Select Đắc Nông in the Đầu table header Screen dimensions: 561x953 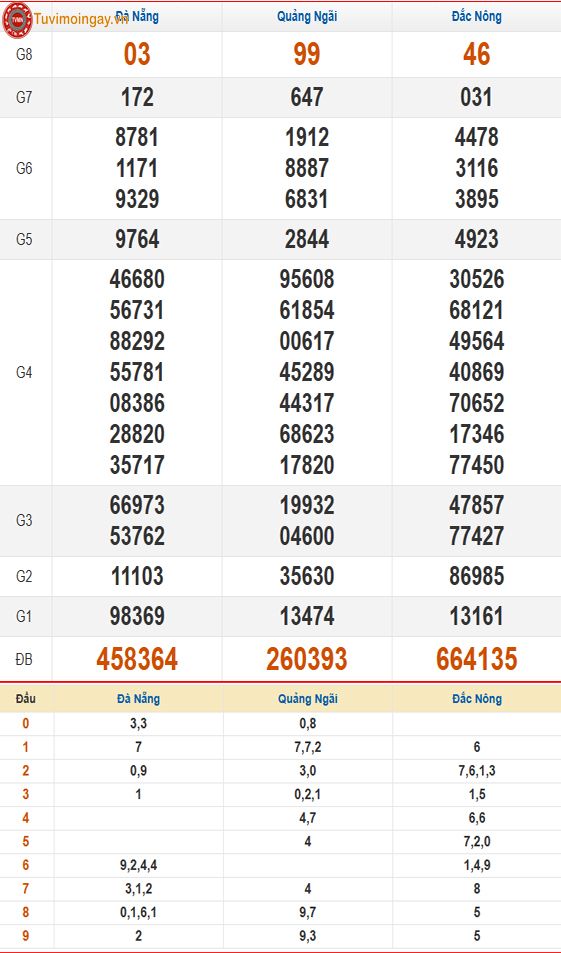pos(477,699)
